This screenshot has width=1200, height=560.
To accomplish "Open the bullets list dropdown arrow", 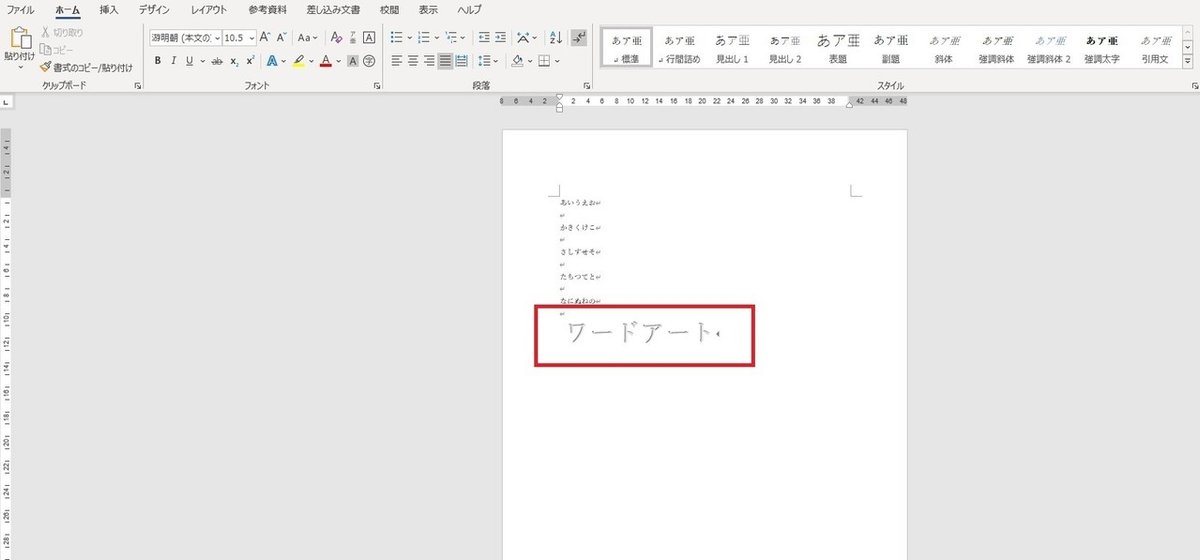I will [x=410, y=37].
